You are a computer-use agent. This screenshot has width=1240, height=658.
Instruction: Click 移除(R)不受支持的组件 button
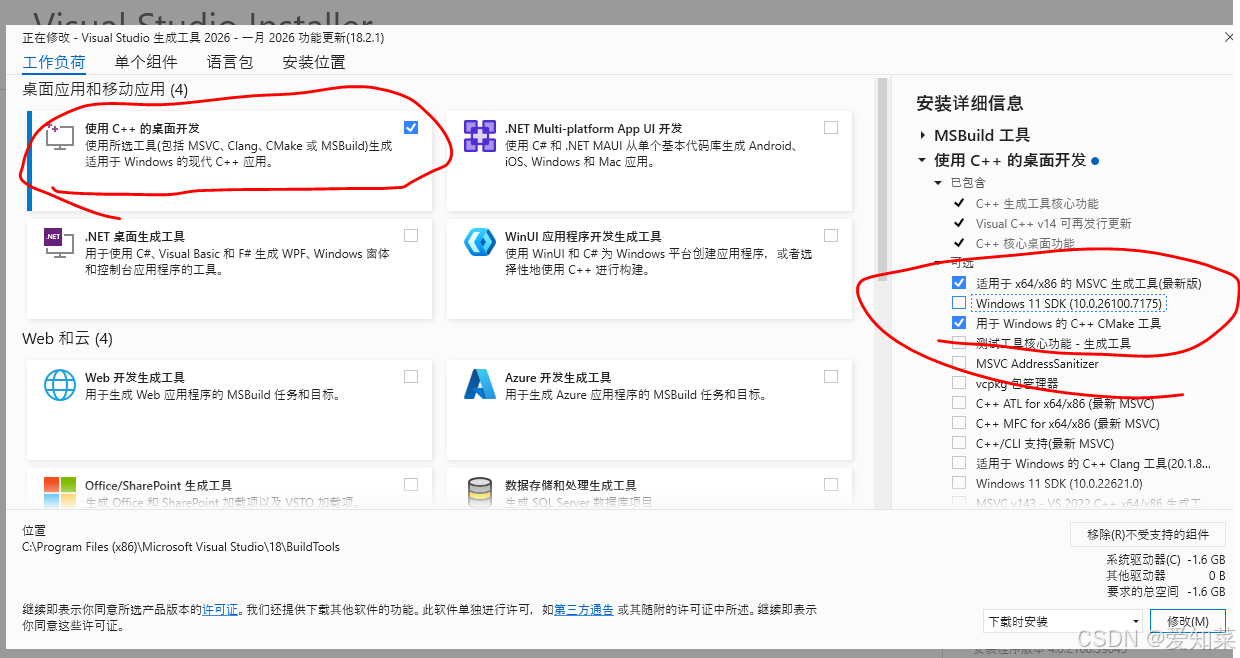point(1147,534)
